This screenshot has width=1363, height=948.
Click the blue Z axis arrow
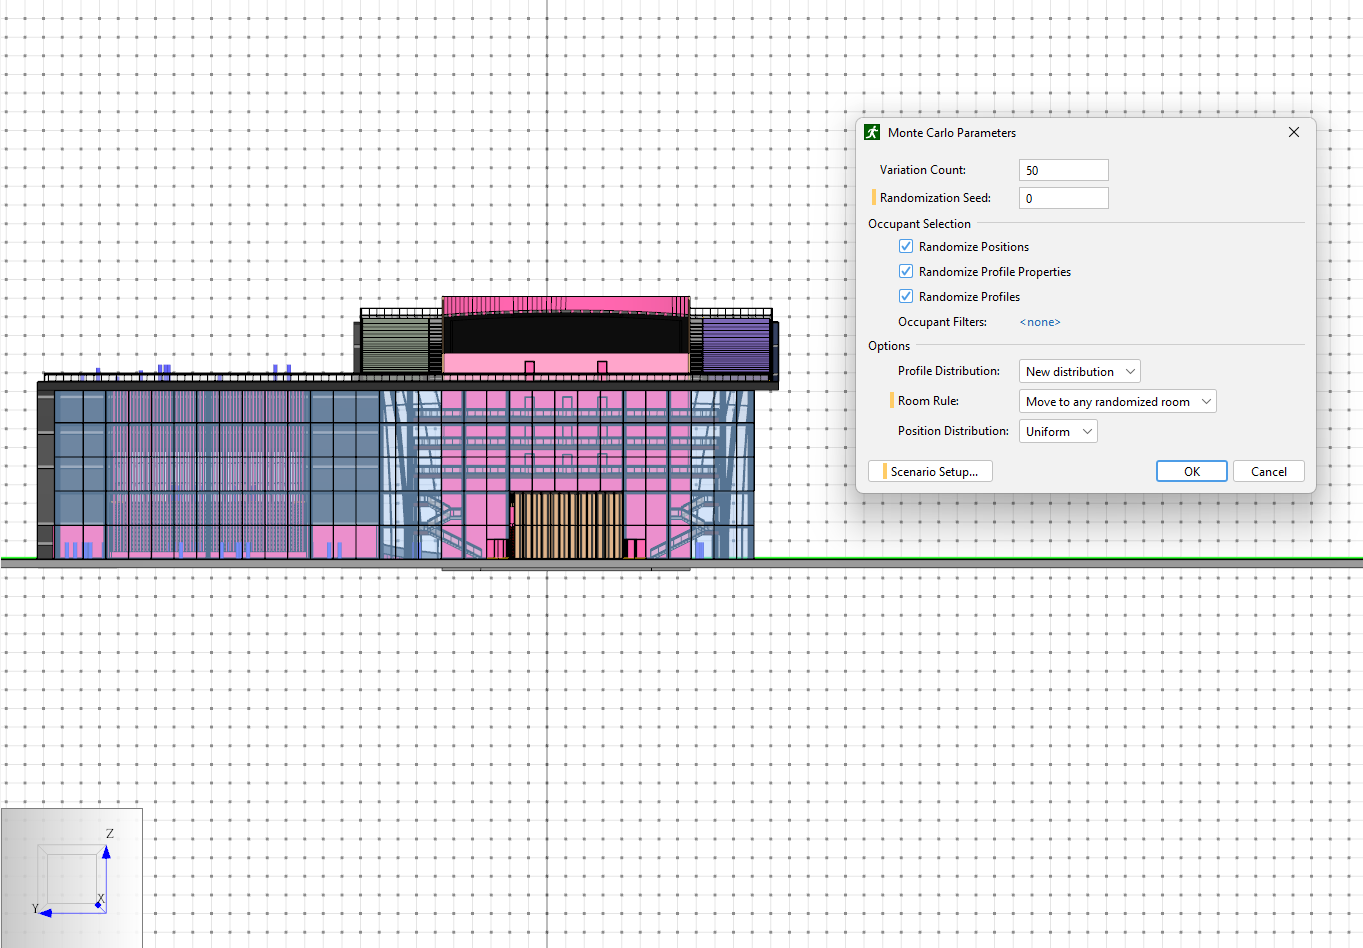tap(106, 852)
